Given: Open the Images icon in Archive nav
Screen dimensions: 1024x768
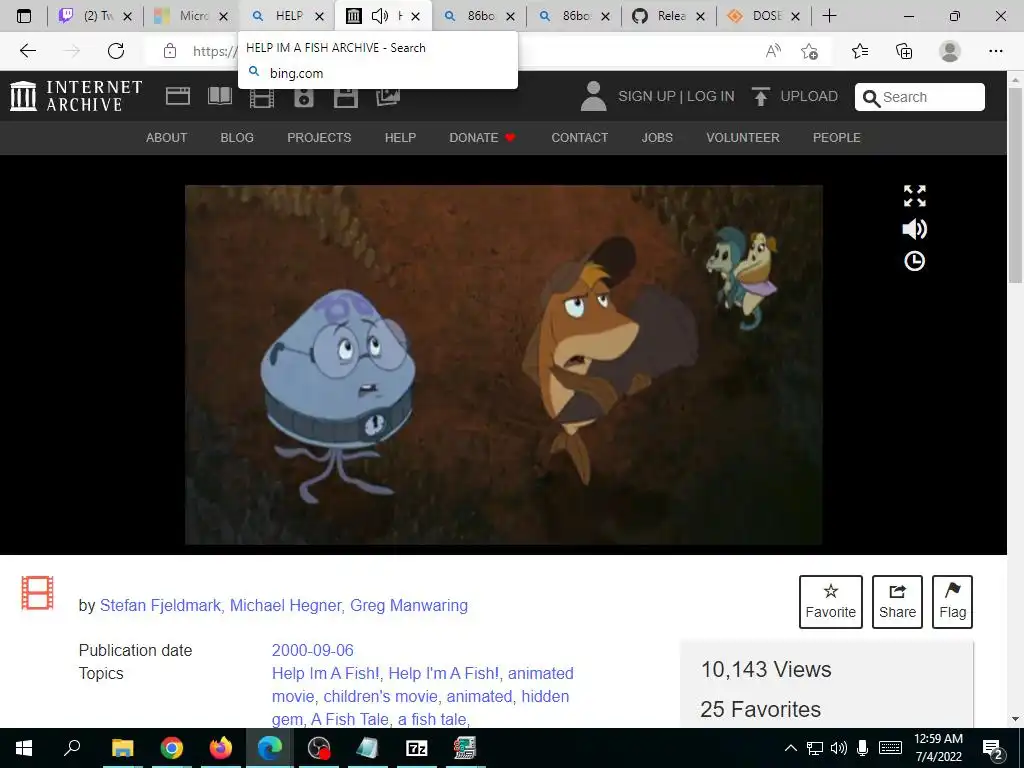Looking at the screenshot, I should pos(388,97).
